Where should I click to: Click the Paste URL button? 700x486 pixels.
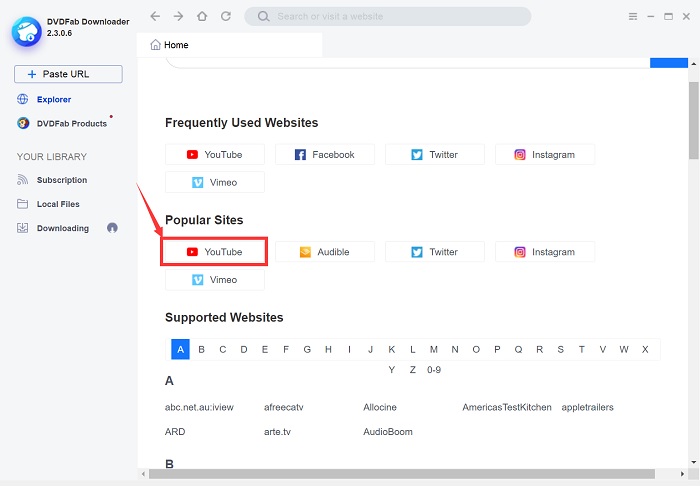pyautogui.click(x=68, y=74)
